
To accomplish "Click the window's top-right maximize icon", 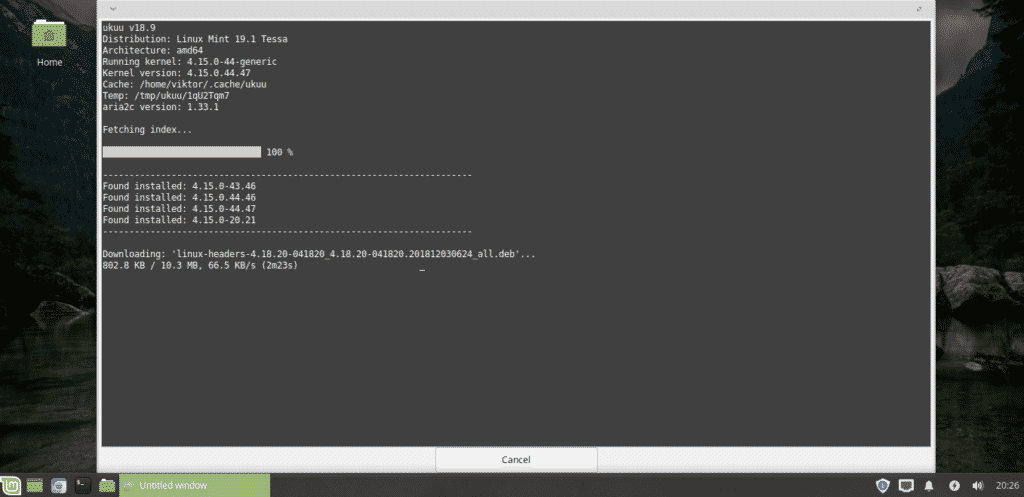I will click(x=919, y=8).
